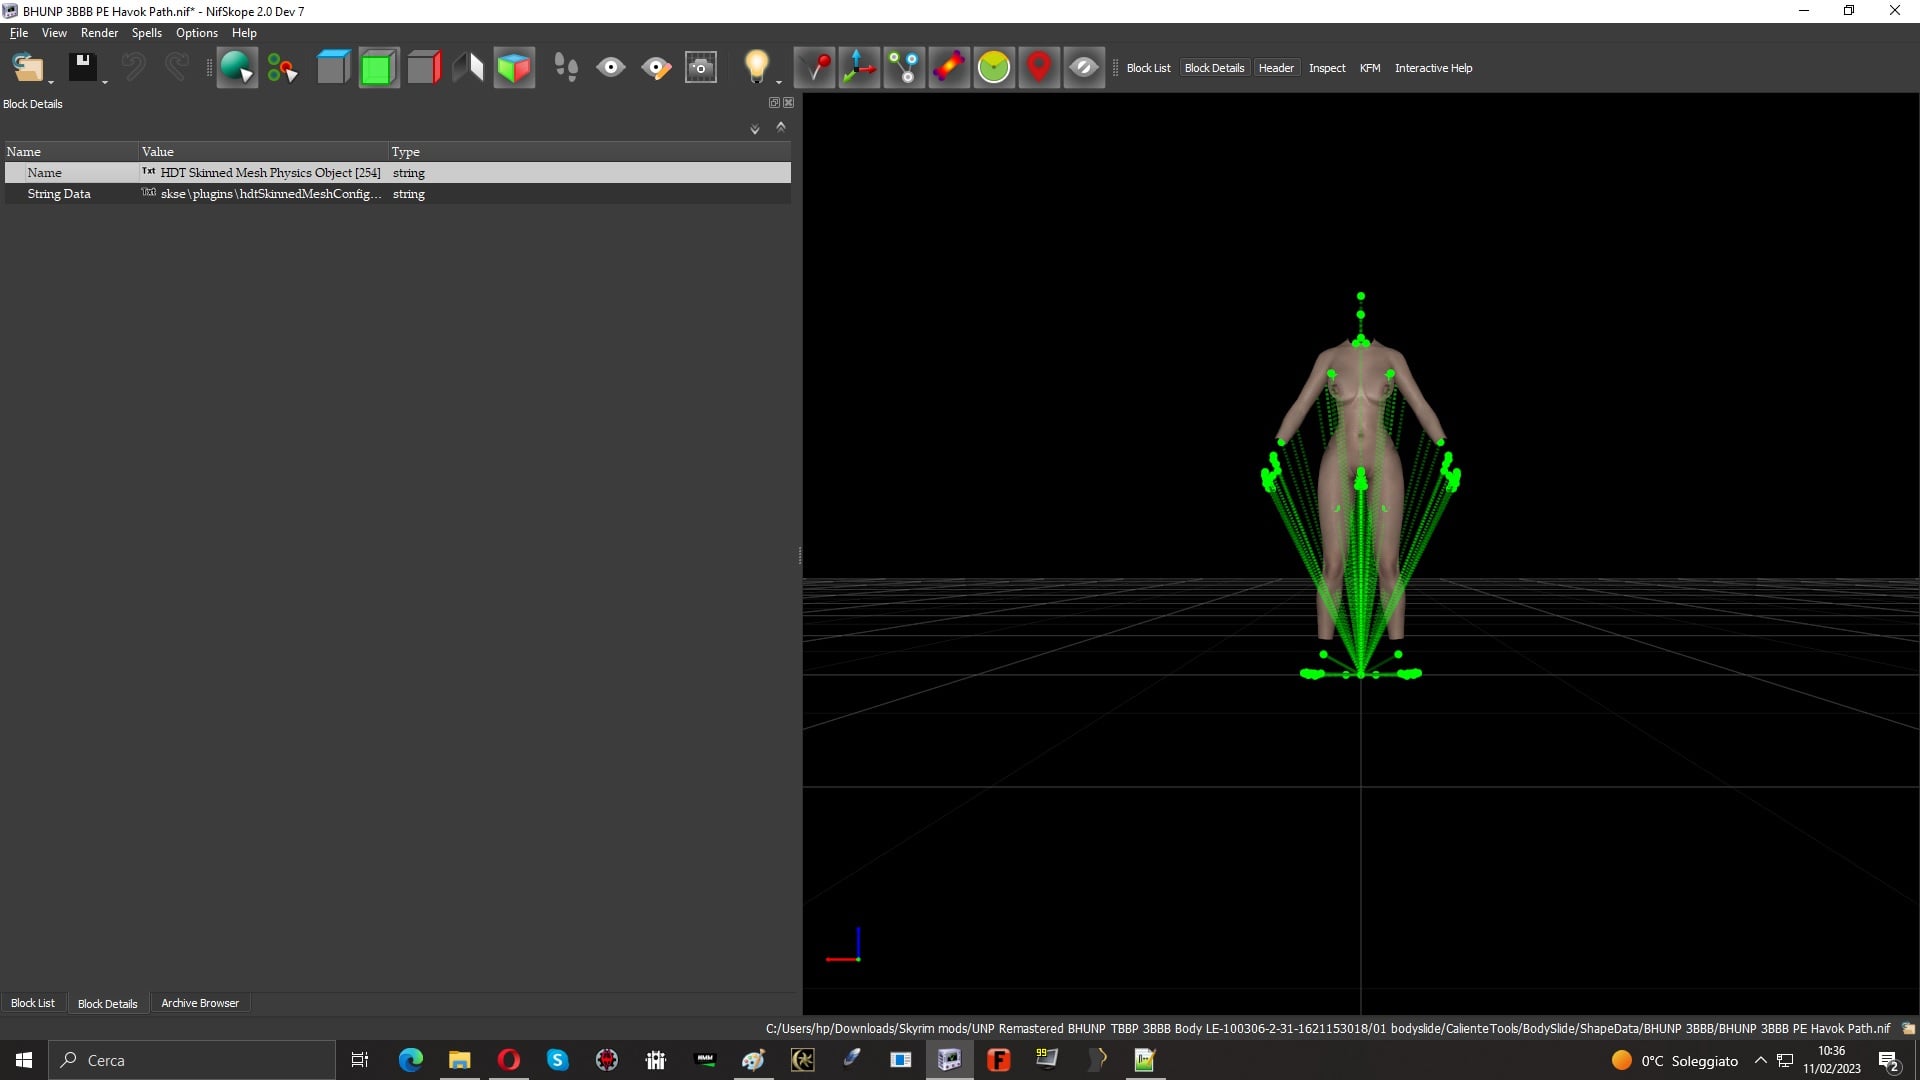Switch to Archive Browser tab

coord(200,1003)
